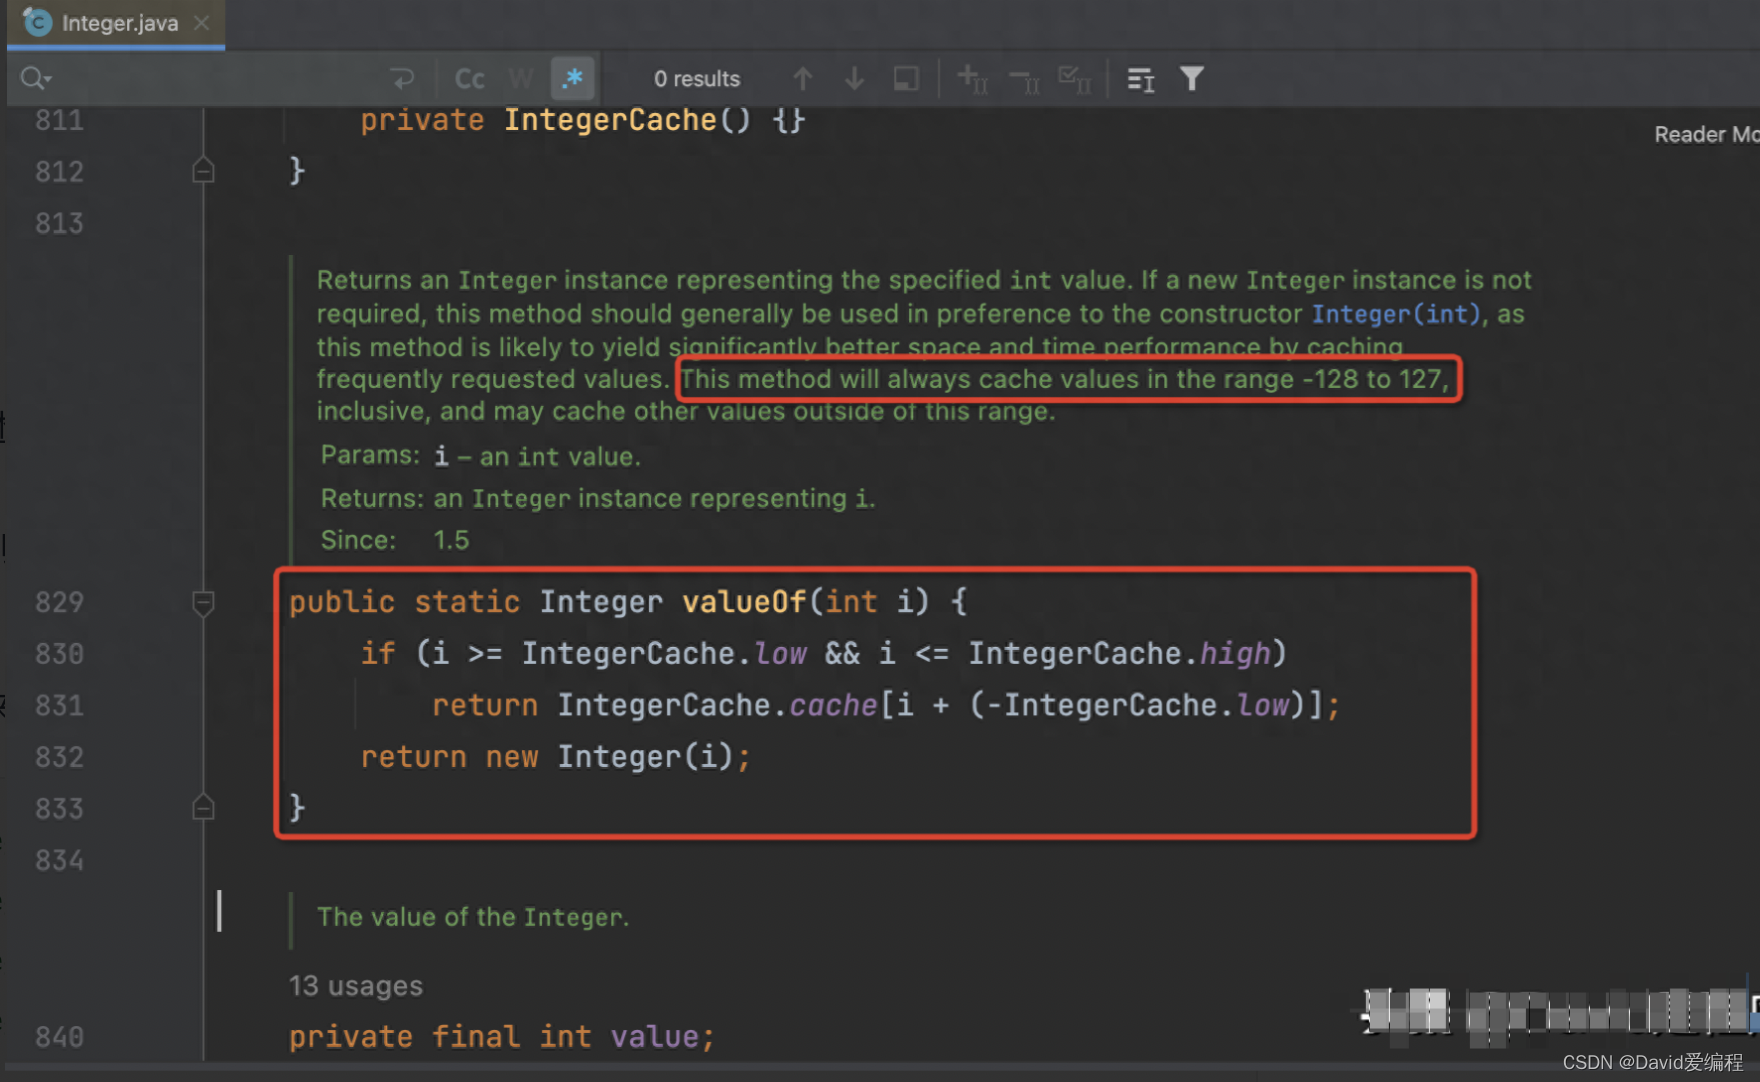The width and height of the screenshot is (1760, 1082).
Task: Click the select all occurrences icon
Action: [x=906, y=79]
